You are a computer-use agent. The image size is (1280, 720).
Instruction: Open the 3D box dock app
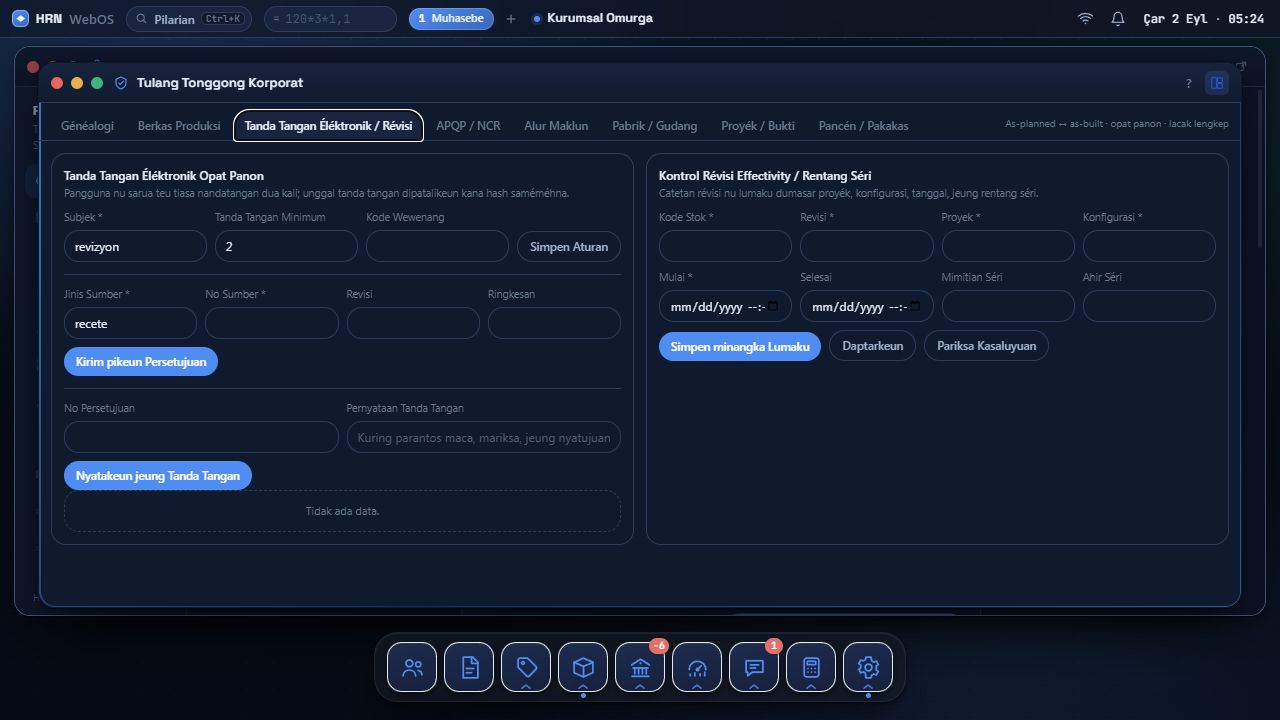tap(583, 667)
